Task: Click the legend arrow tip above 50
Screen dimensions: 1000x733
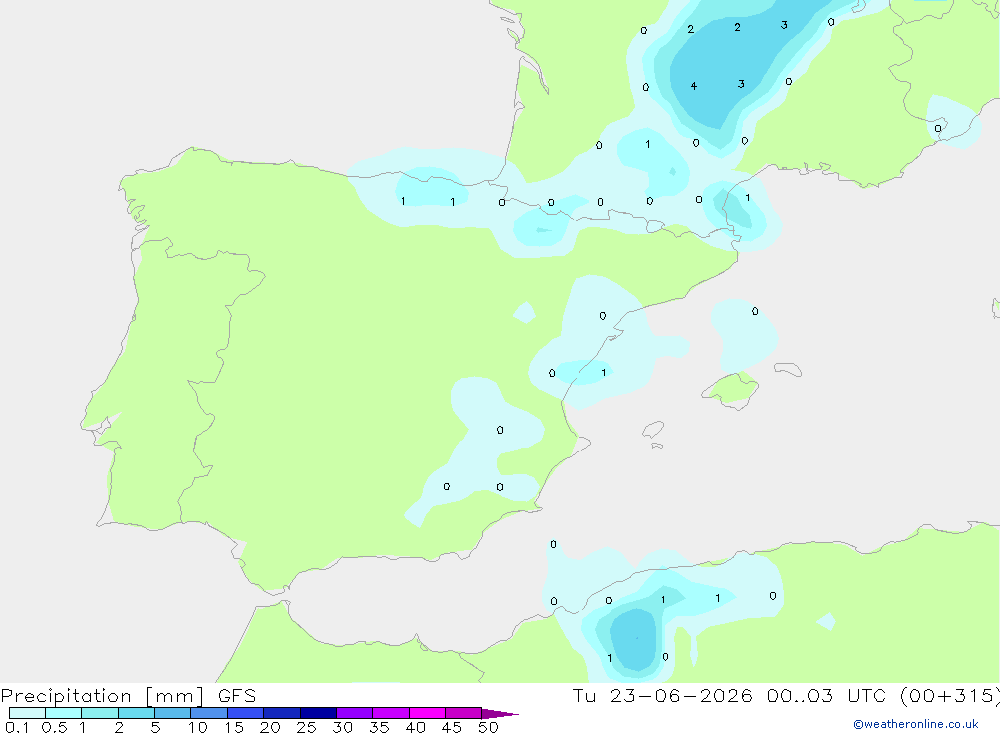Action: (x=500, y=713)
